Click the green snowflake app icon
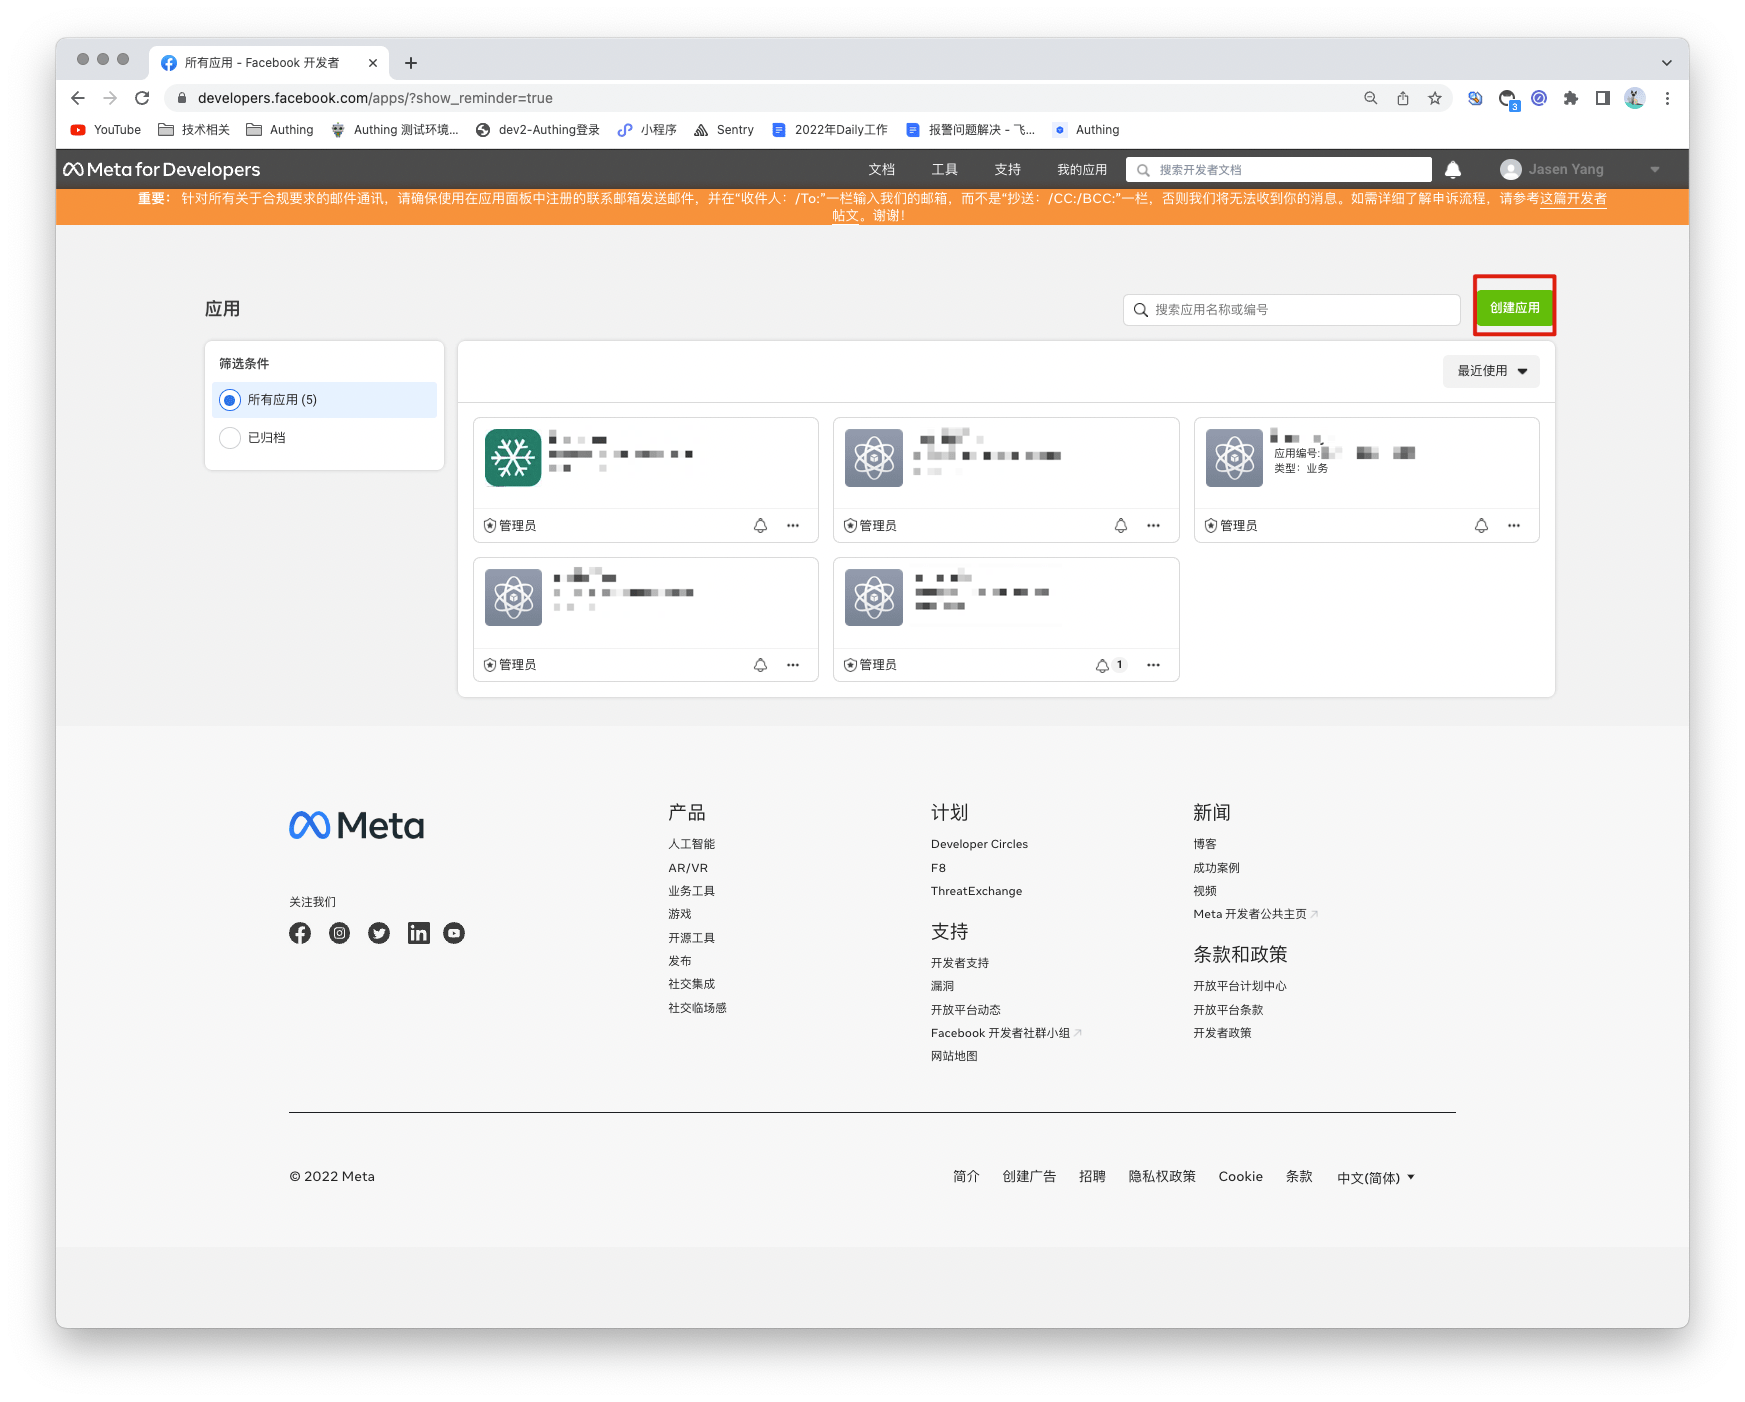This screenshot has height=1402, width=1745. pyautogui.click(x=513, y=458)
